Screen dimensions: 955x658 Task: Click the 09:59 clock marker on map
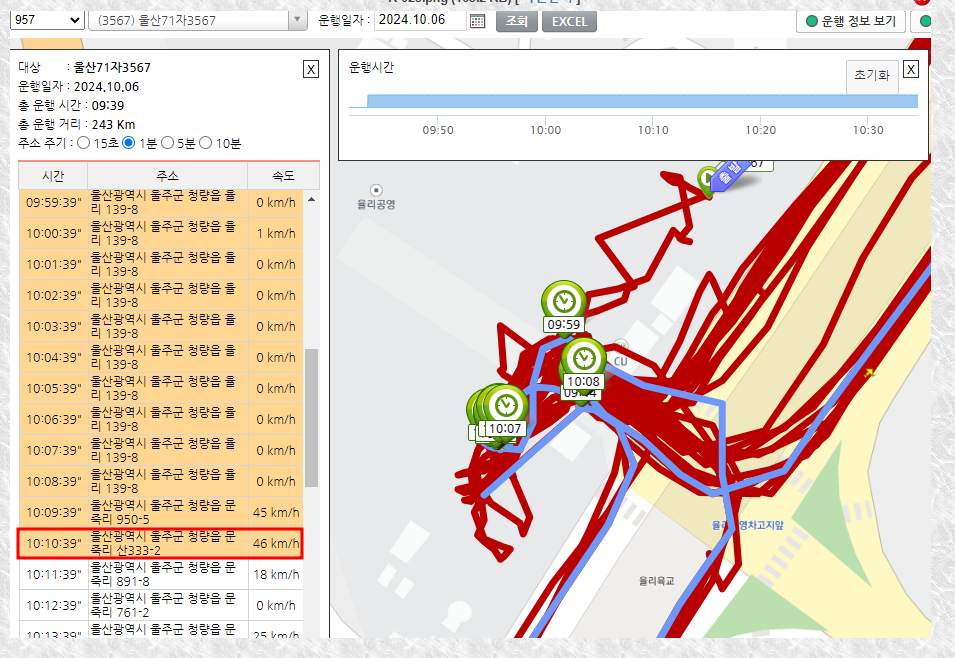pyautogui.click(x=563, y=301)
